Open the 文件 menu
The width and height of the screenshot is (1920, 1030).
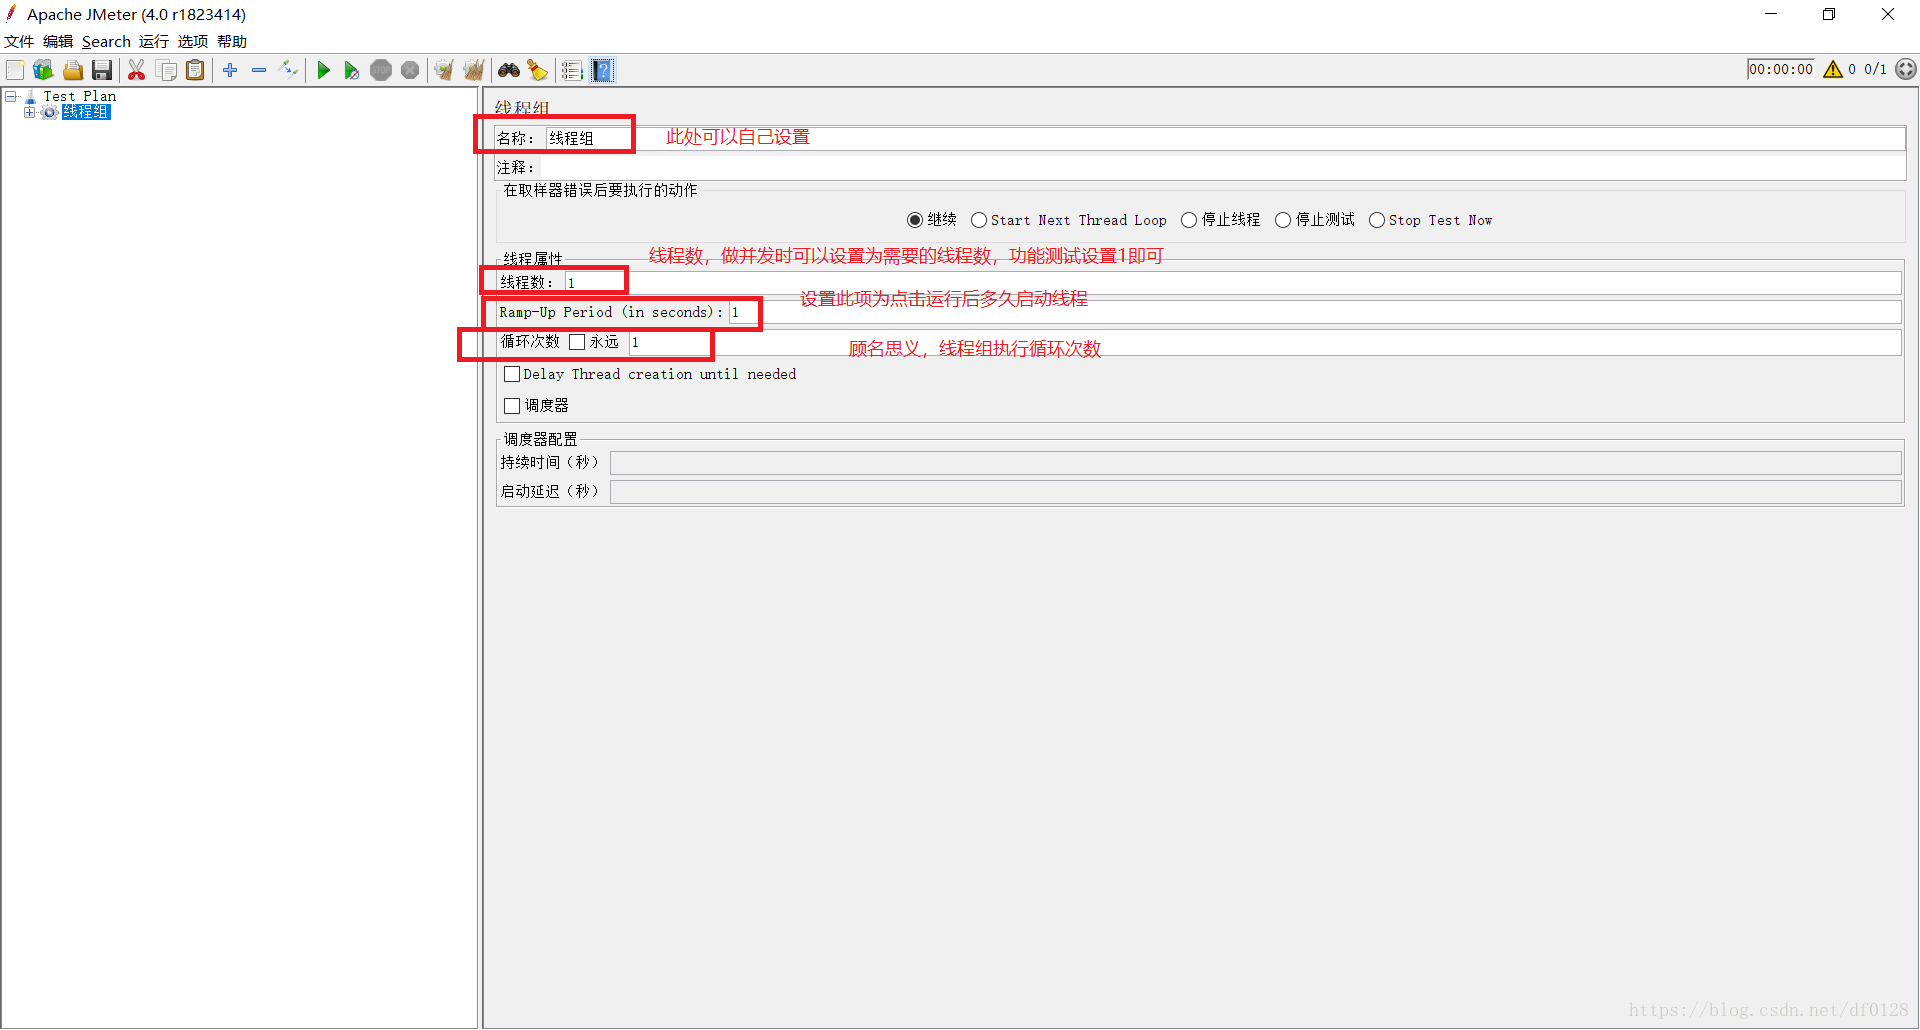coord(19,42)
